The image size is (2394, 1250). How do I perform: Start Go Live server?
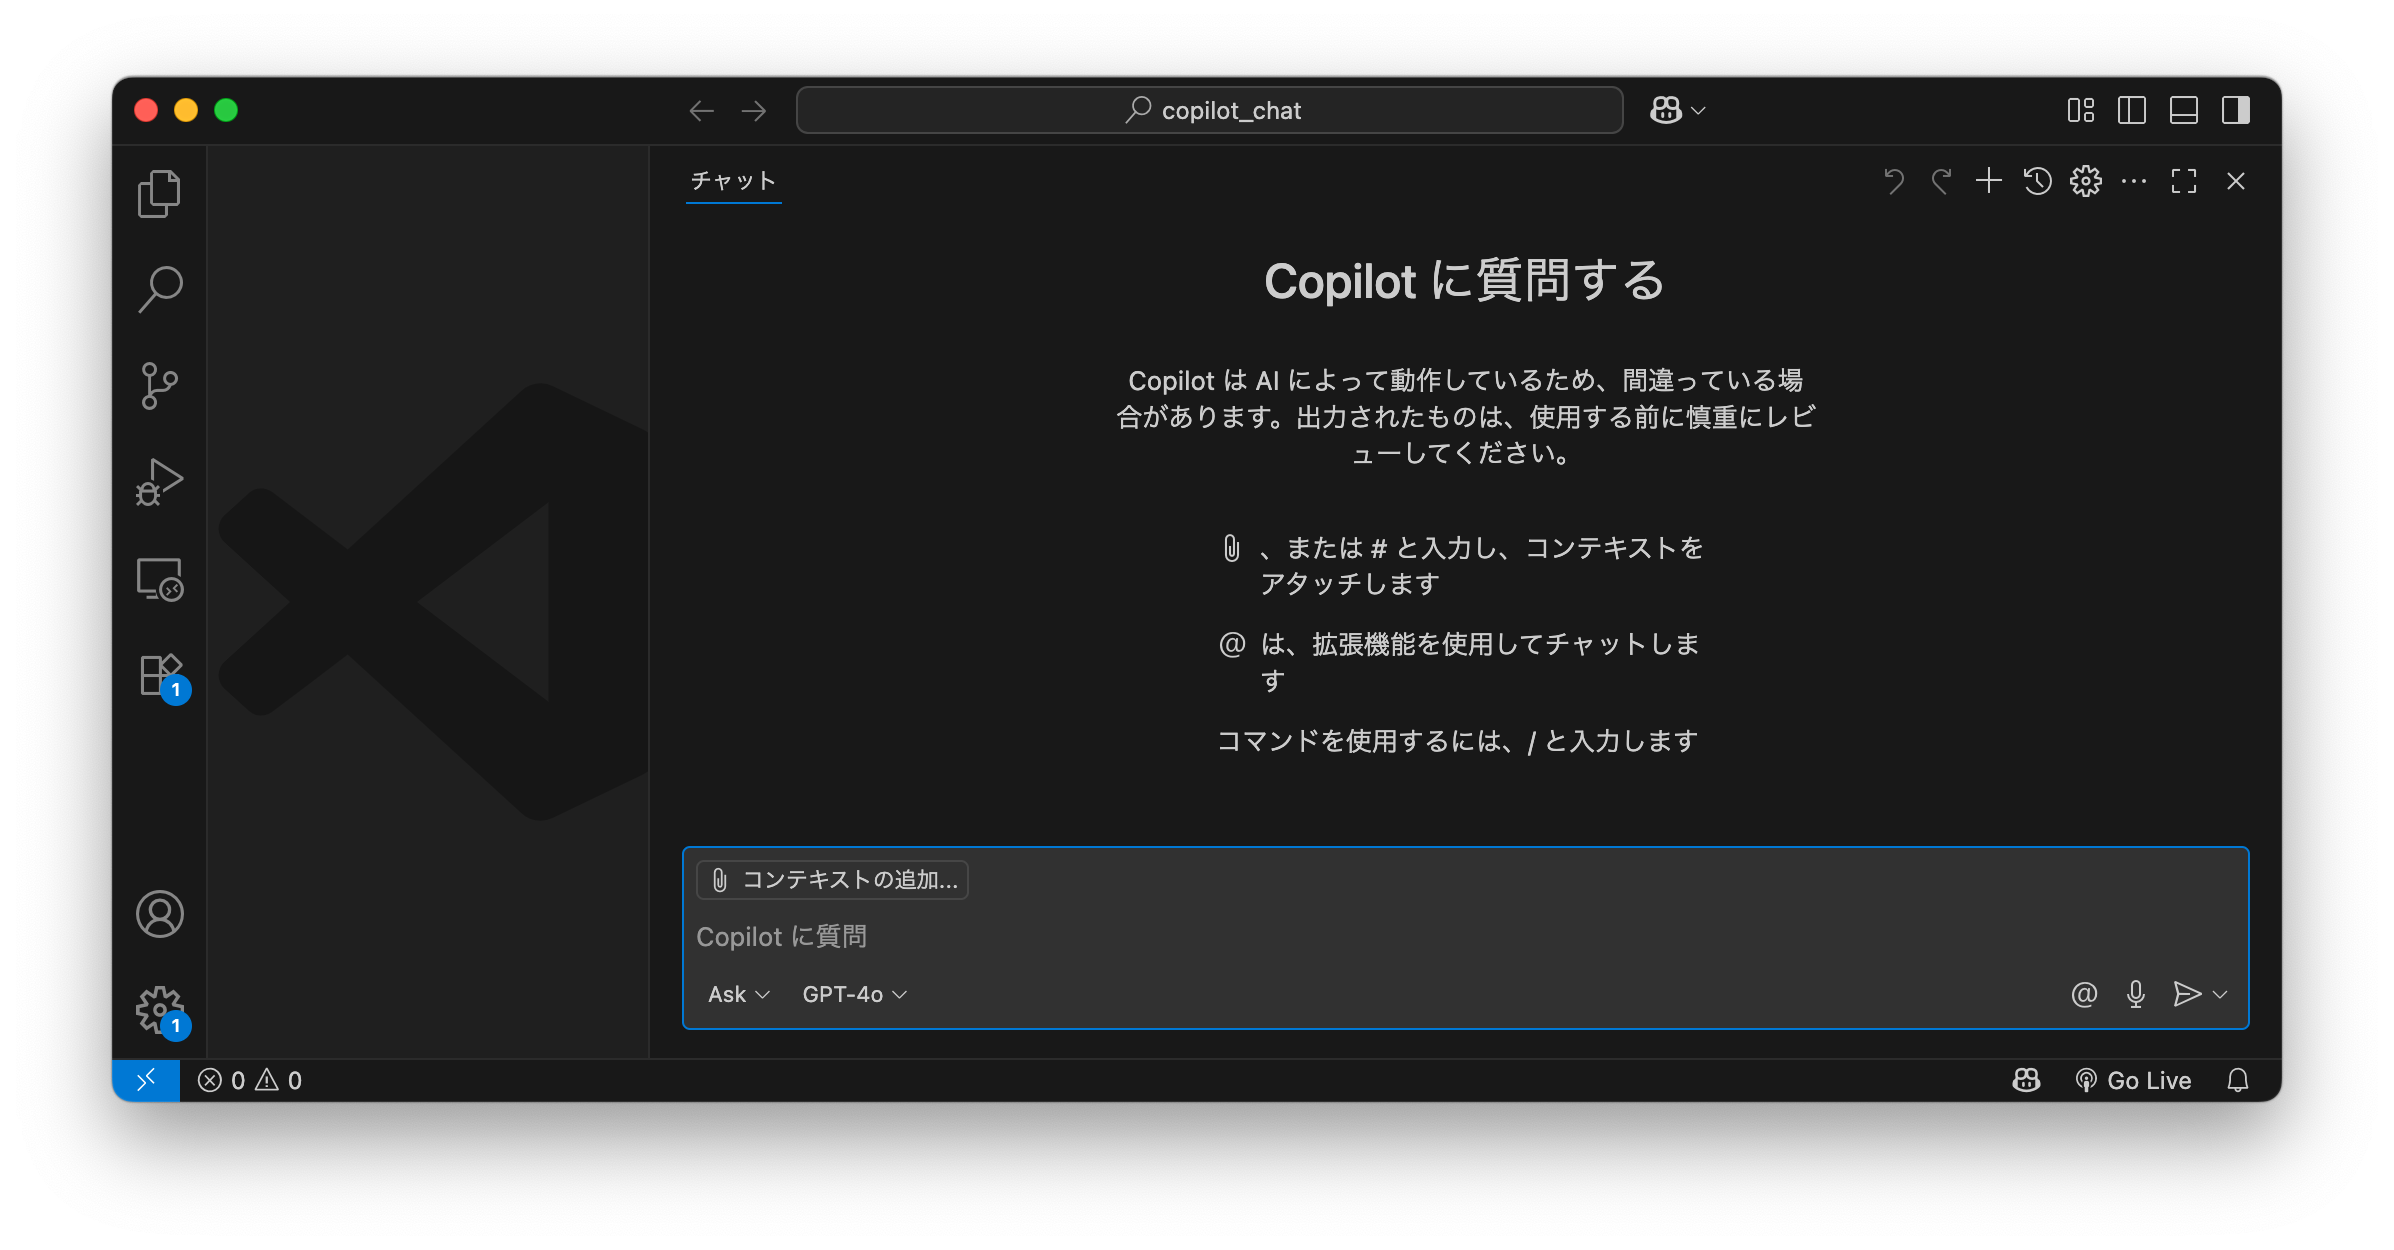(x=2133, y=1080)
